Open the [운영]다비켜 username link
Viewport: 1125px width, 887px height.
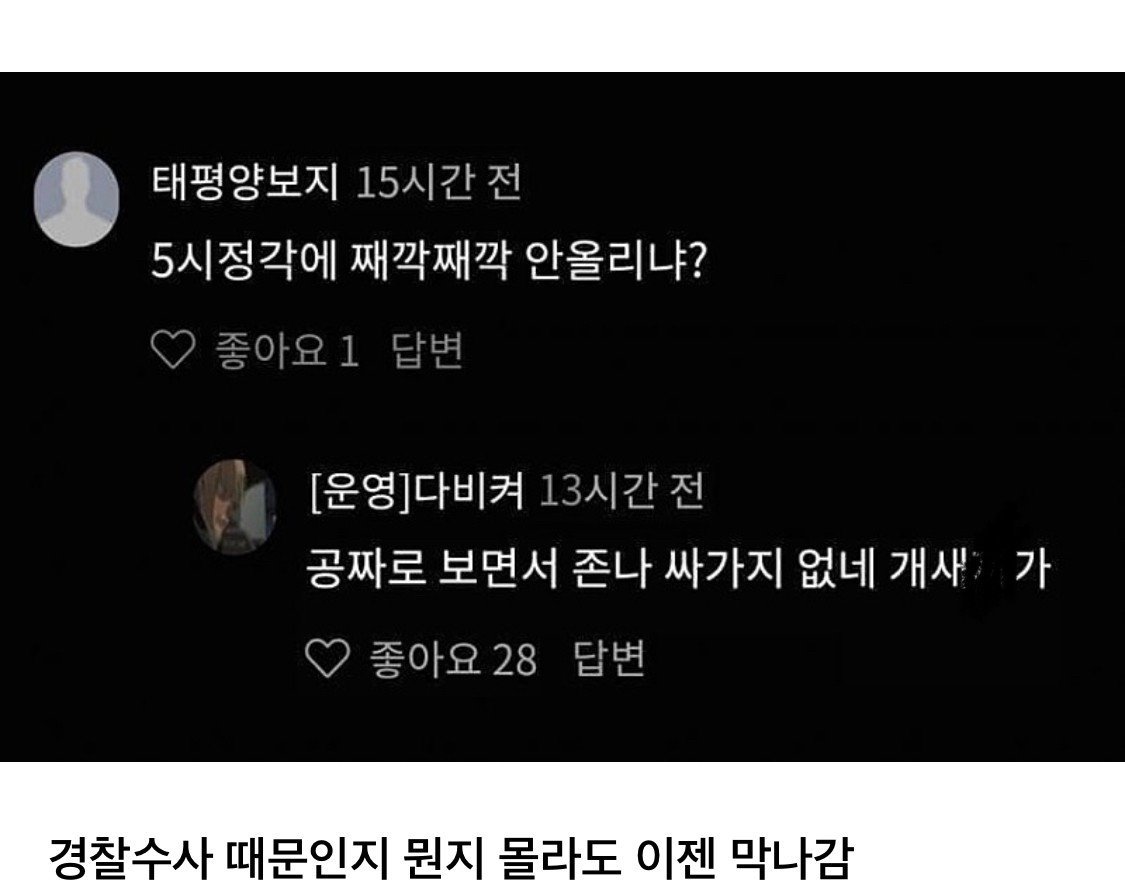pyautogui.click(x=418, y=492)
